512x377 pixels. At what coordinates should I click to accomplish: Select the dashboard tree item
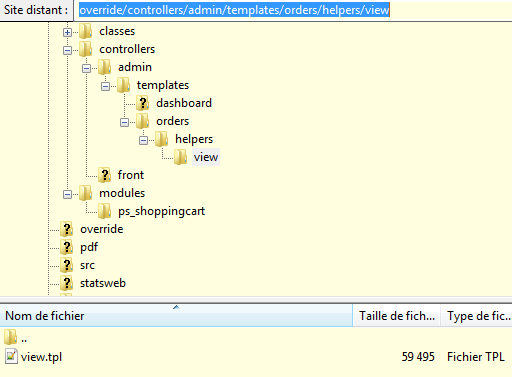(x=184, y=103)
